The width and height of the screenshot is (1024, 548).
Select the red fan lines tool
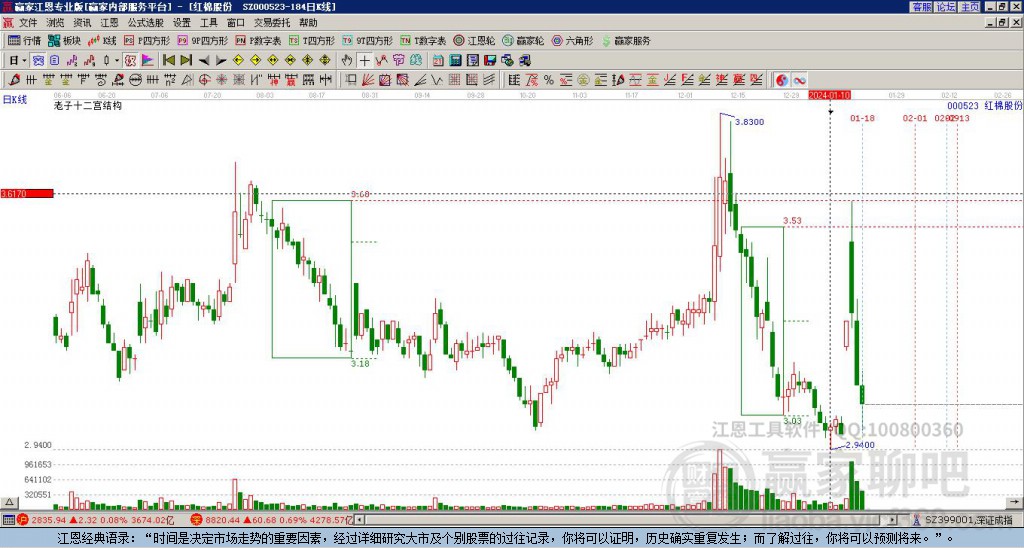pyautogui.click(x=368, y=80)
